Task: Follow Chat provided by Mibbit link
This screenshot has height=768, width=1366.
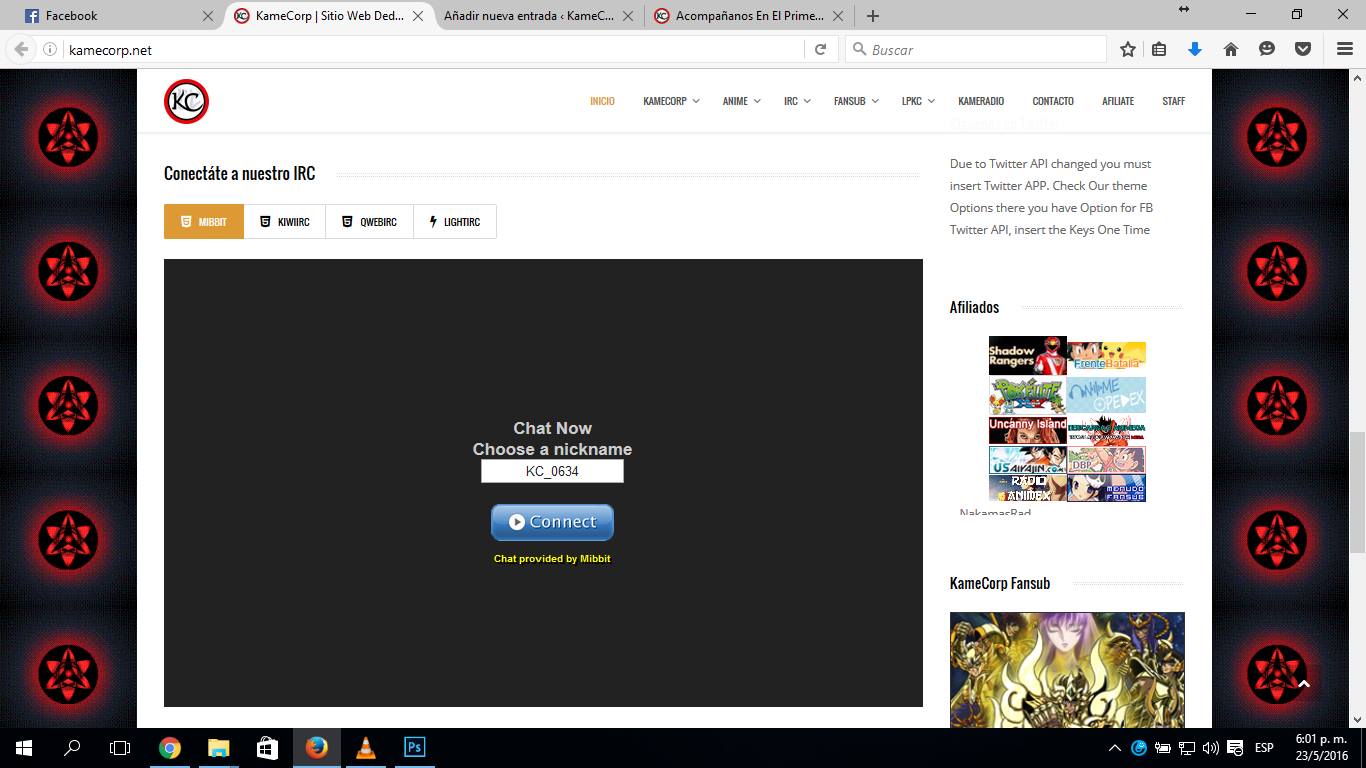Action: (552, 559)
